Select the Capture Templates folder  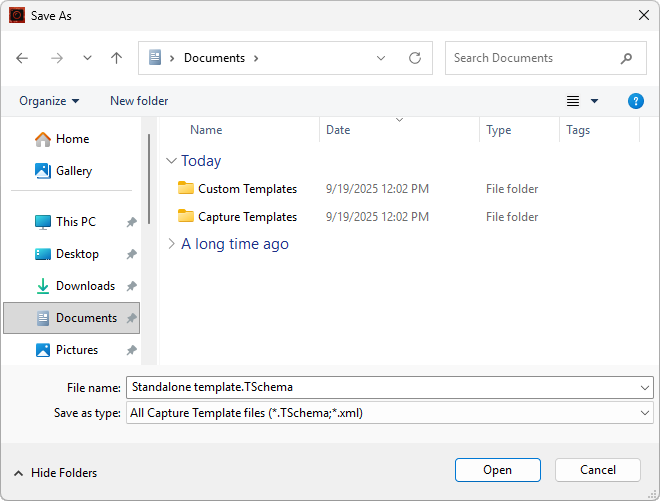point(247,217)
